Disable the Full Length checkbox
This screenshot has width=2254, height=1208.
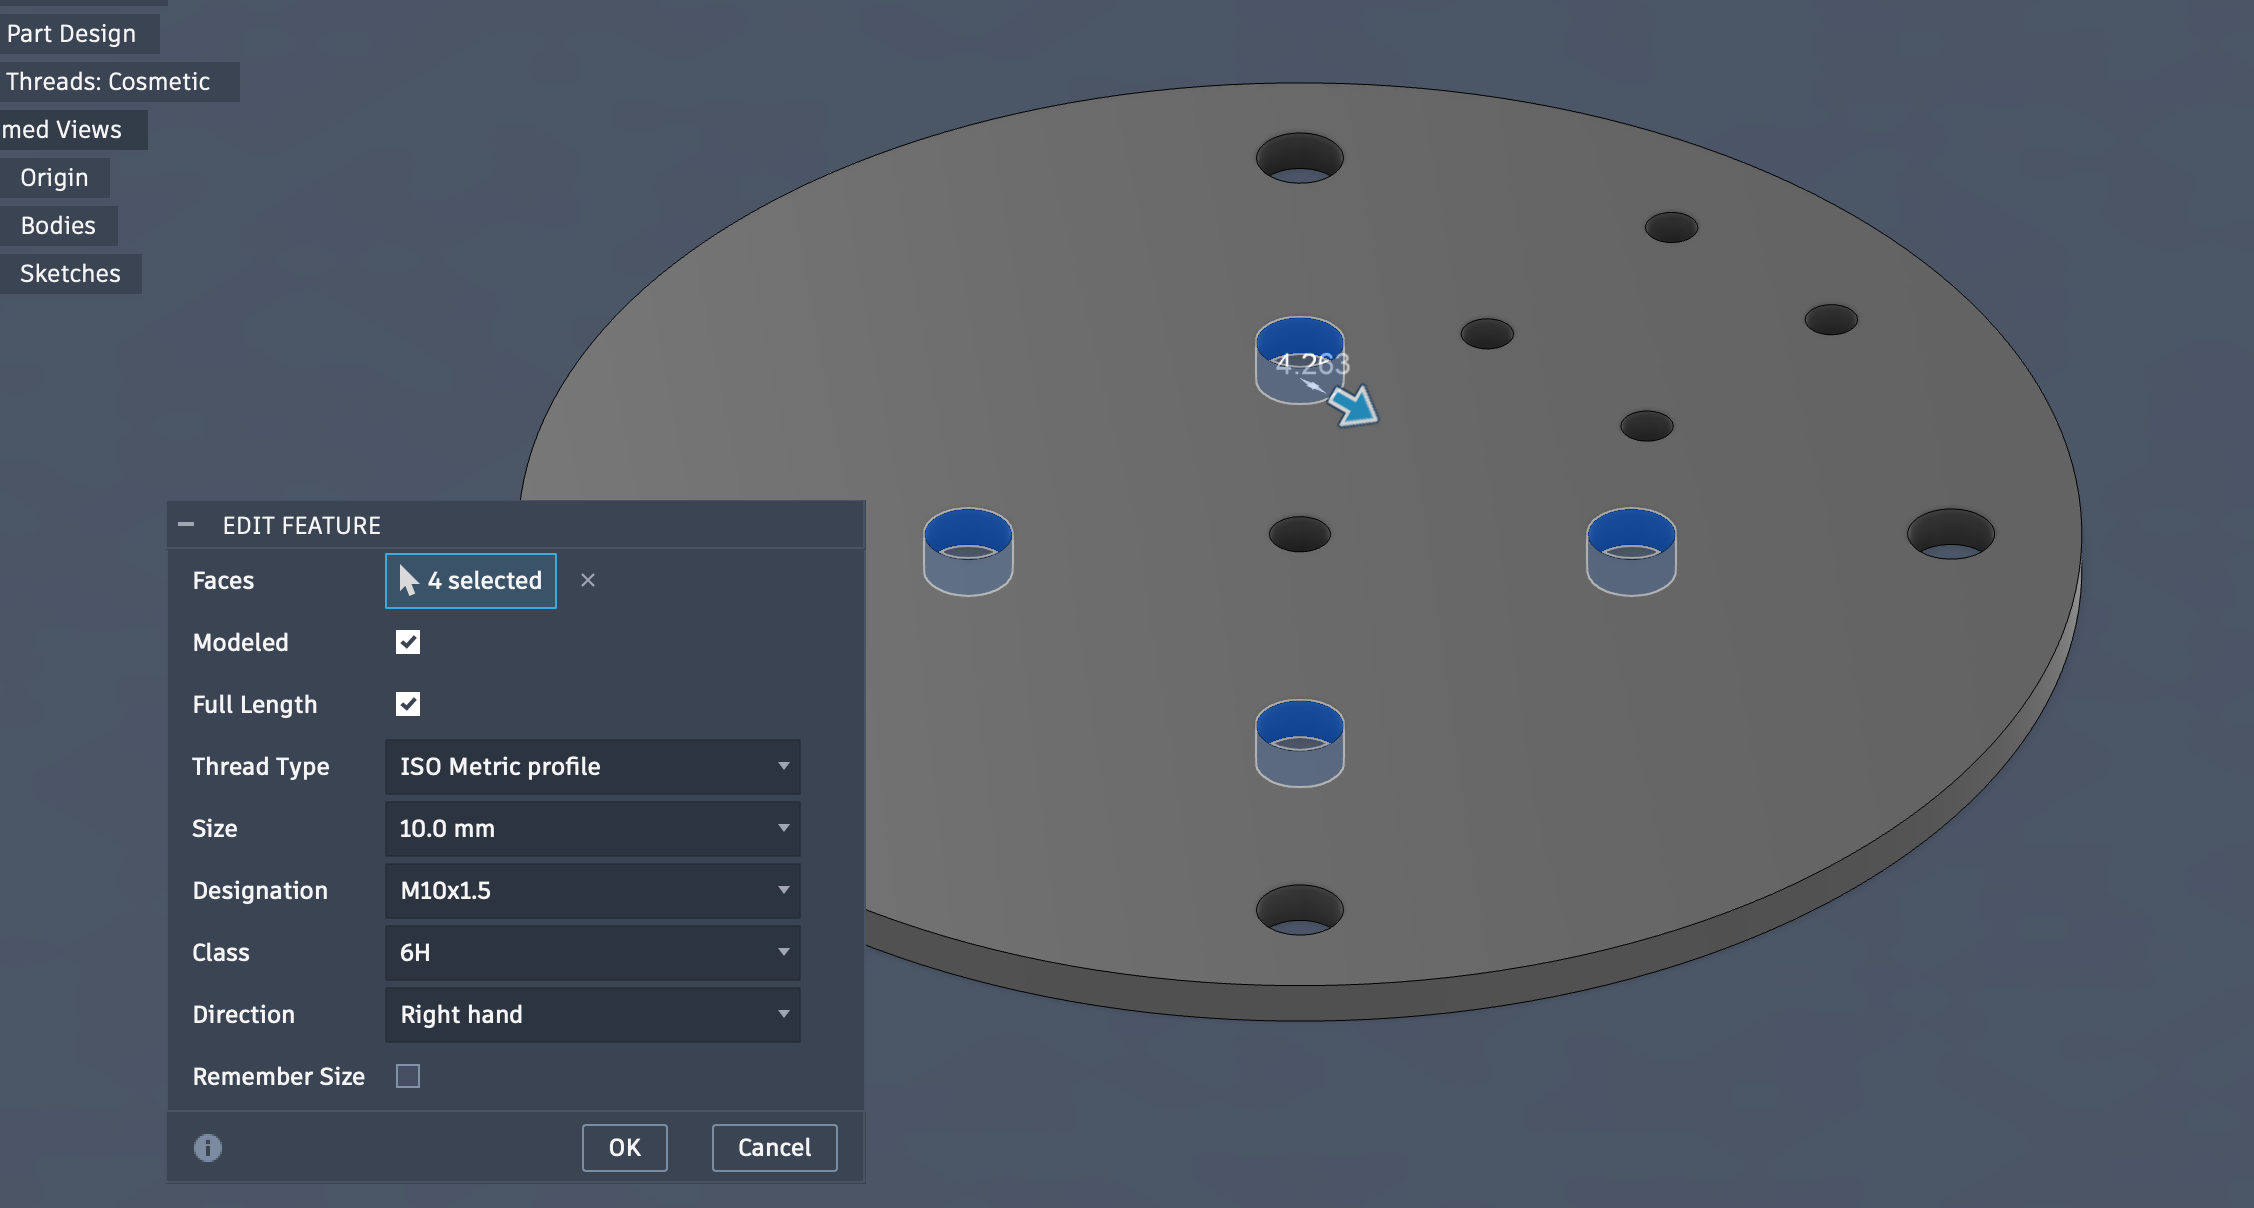point(408,704)
